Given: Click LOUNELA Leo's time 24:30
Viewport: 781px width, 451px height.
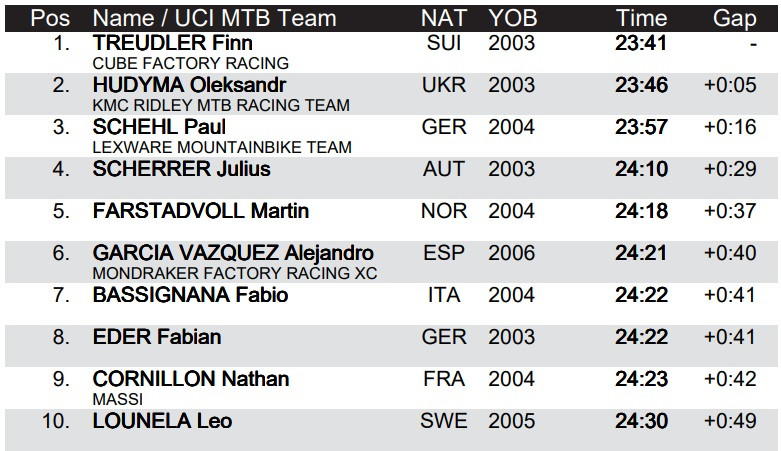Looking at the screenshot, I should 641,421.
